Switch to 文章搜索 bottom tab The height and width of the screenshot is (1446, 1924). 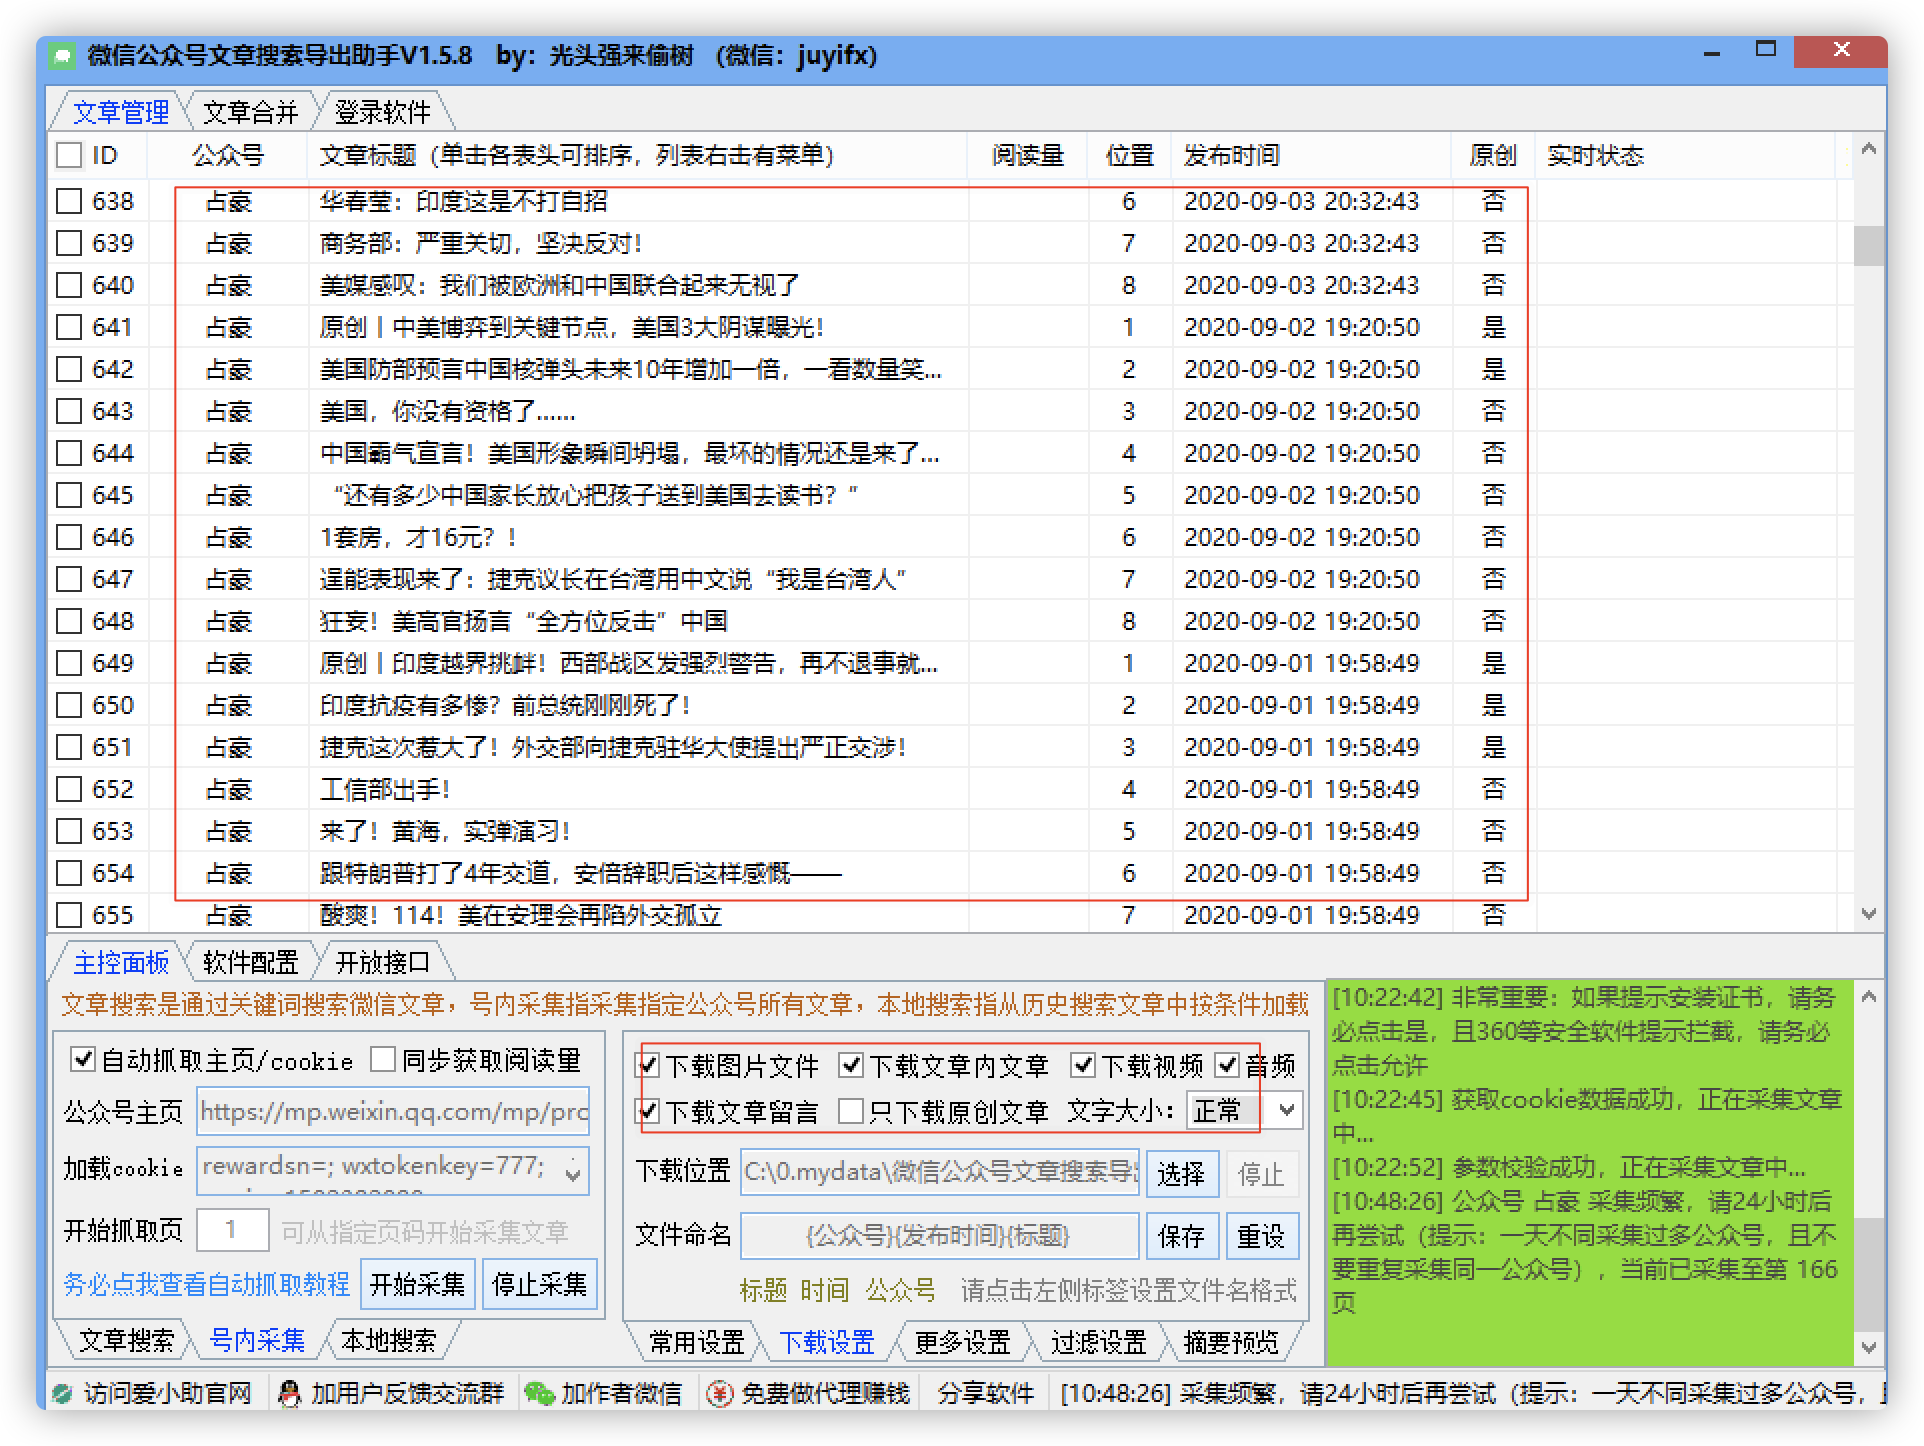pos(126,1340)
